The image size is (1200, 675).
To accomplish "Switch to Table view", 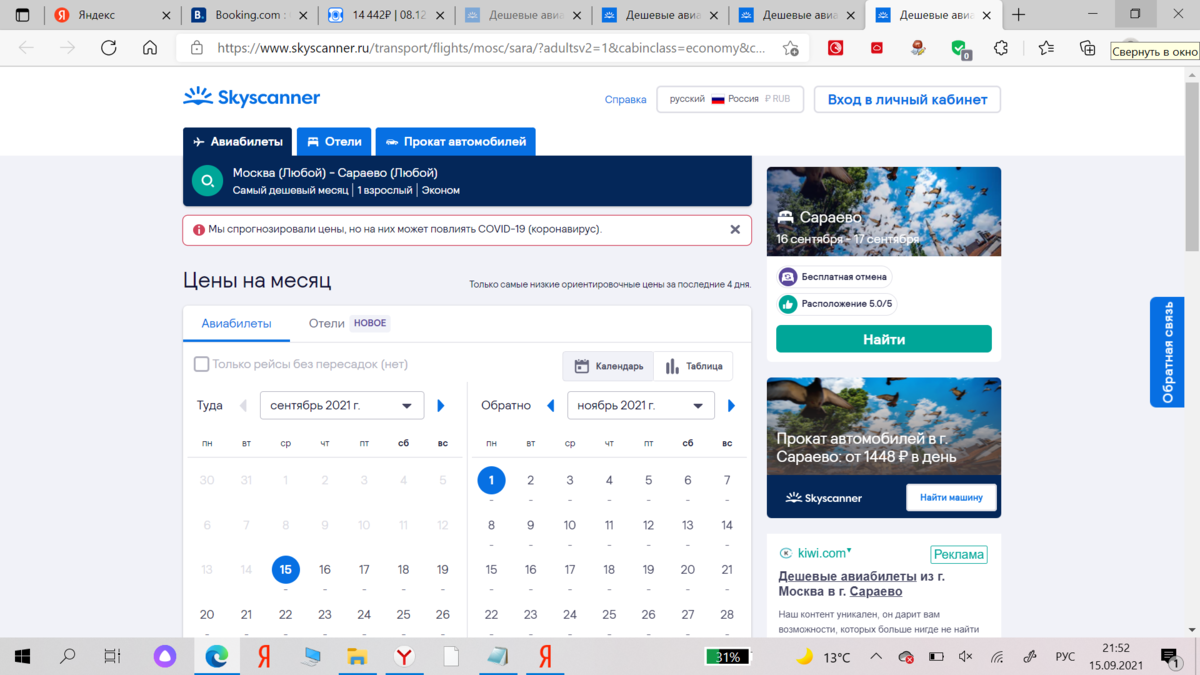I will pyautogui.click(x=693, y=366).
